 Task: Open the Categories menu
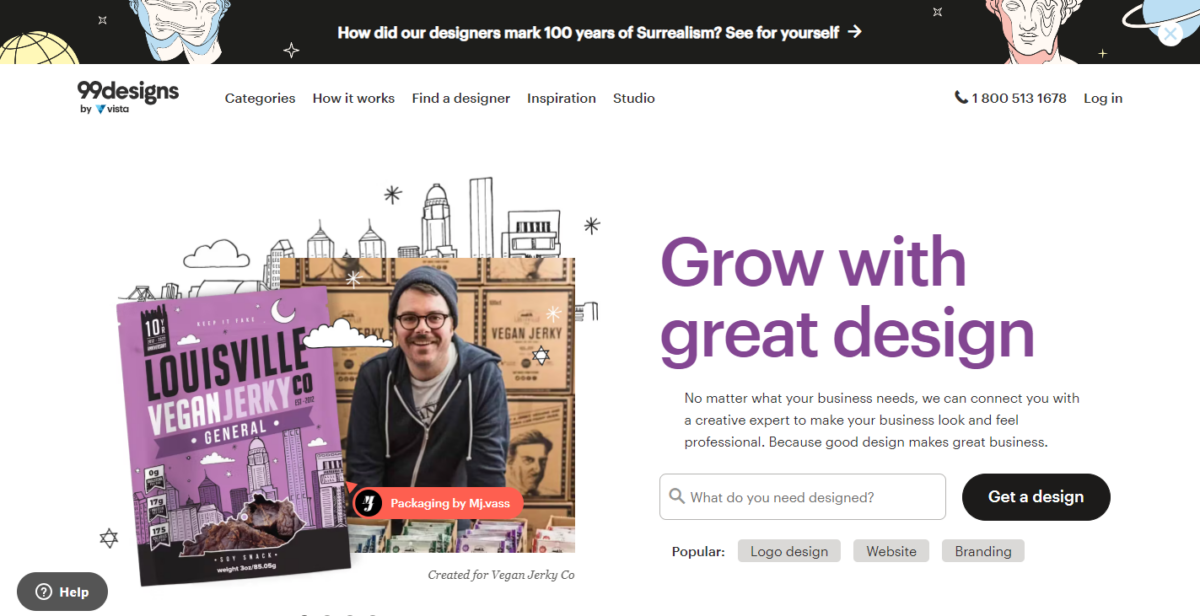pyautogui.click(x=260, y=98)
